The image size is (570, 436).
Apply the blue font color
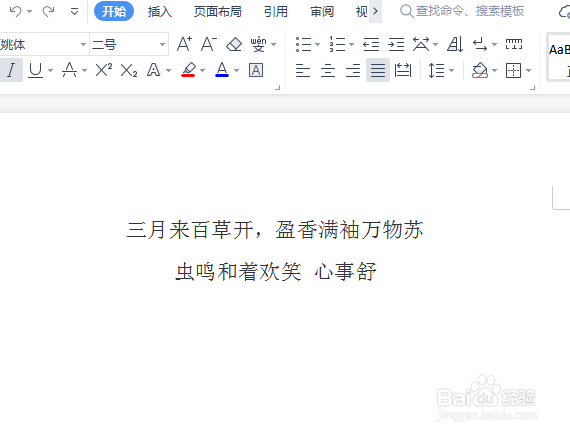pos(222,70)
